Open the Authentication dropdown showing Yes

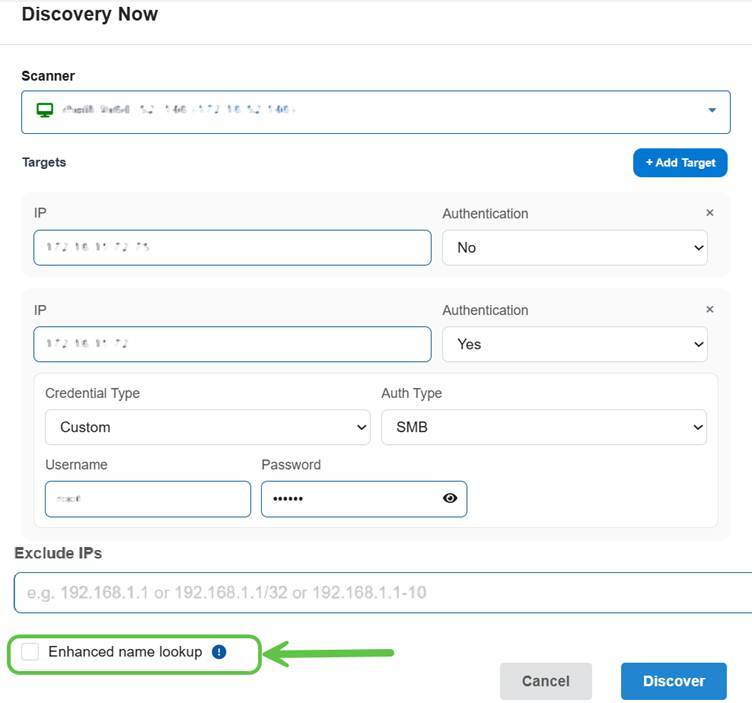574,344
